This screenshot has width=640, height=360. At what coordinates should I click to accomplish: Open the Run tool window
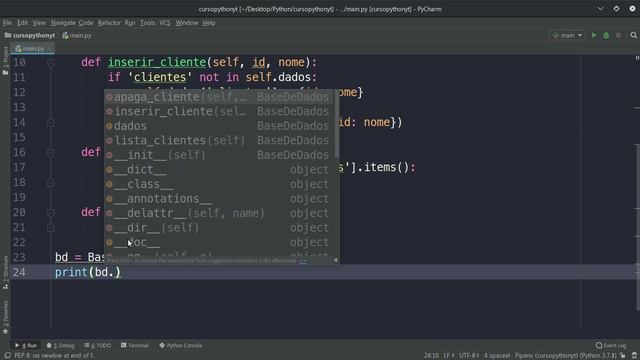pyautogui.click(x=26, y=345)
